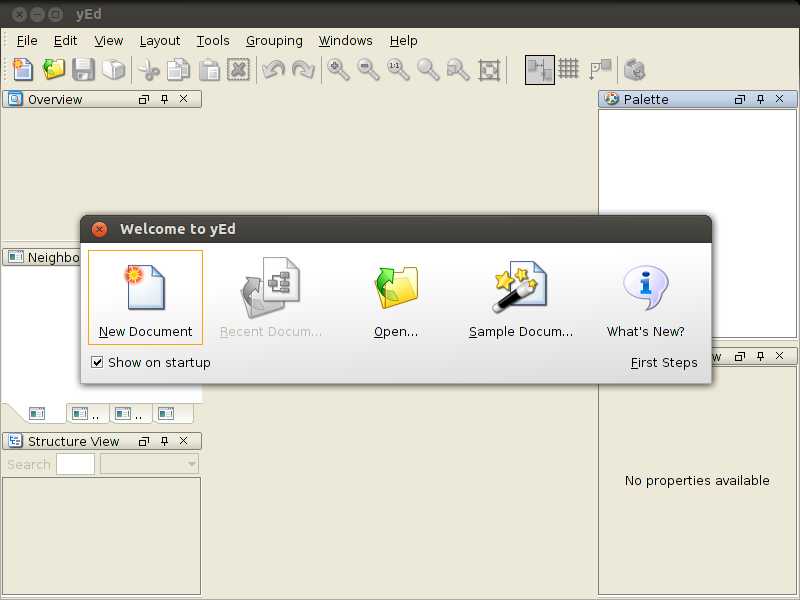
Task: Click the Structure View title icon
Action: click(15, 441)
